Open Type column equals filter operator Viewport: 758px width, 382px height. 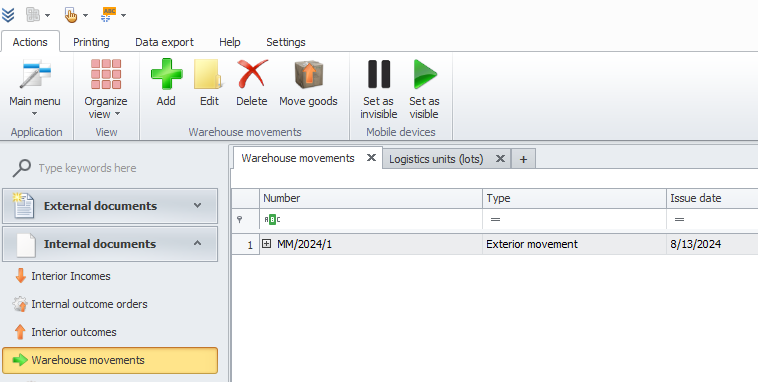(495, 220)
